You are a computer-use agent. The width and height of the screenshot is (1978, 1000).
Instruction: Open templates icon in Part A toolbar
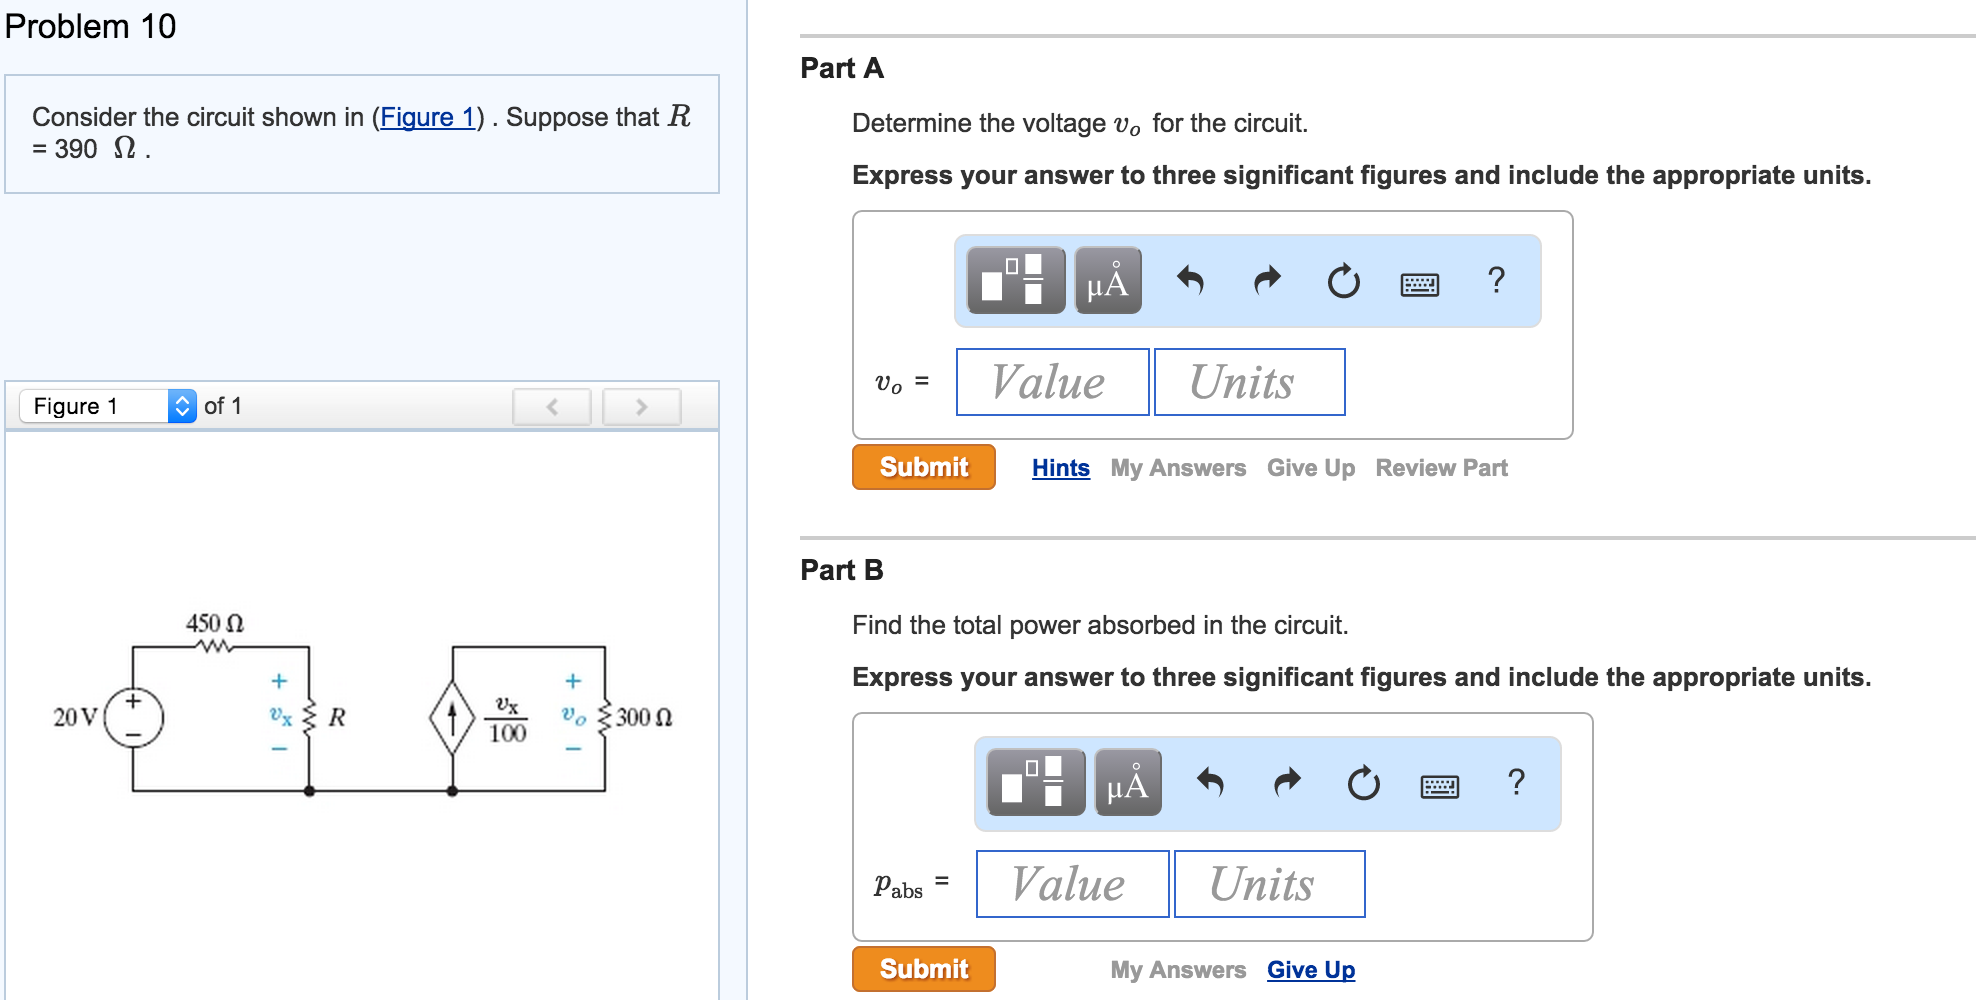coord(1016,280)
